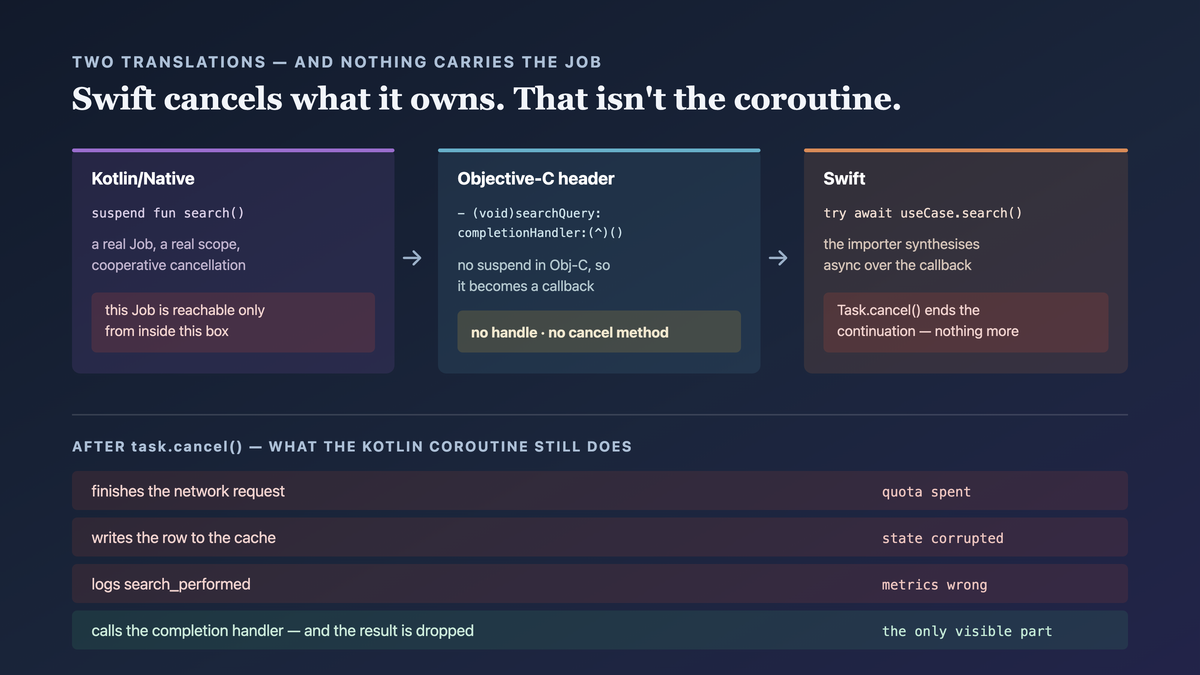Click the row 'logs search_performed'
The image size is (1200, 675).
coord(600,584)
